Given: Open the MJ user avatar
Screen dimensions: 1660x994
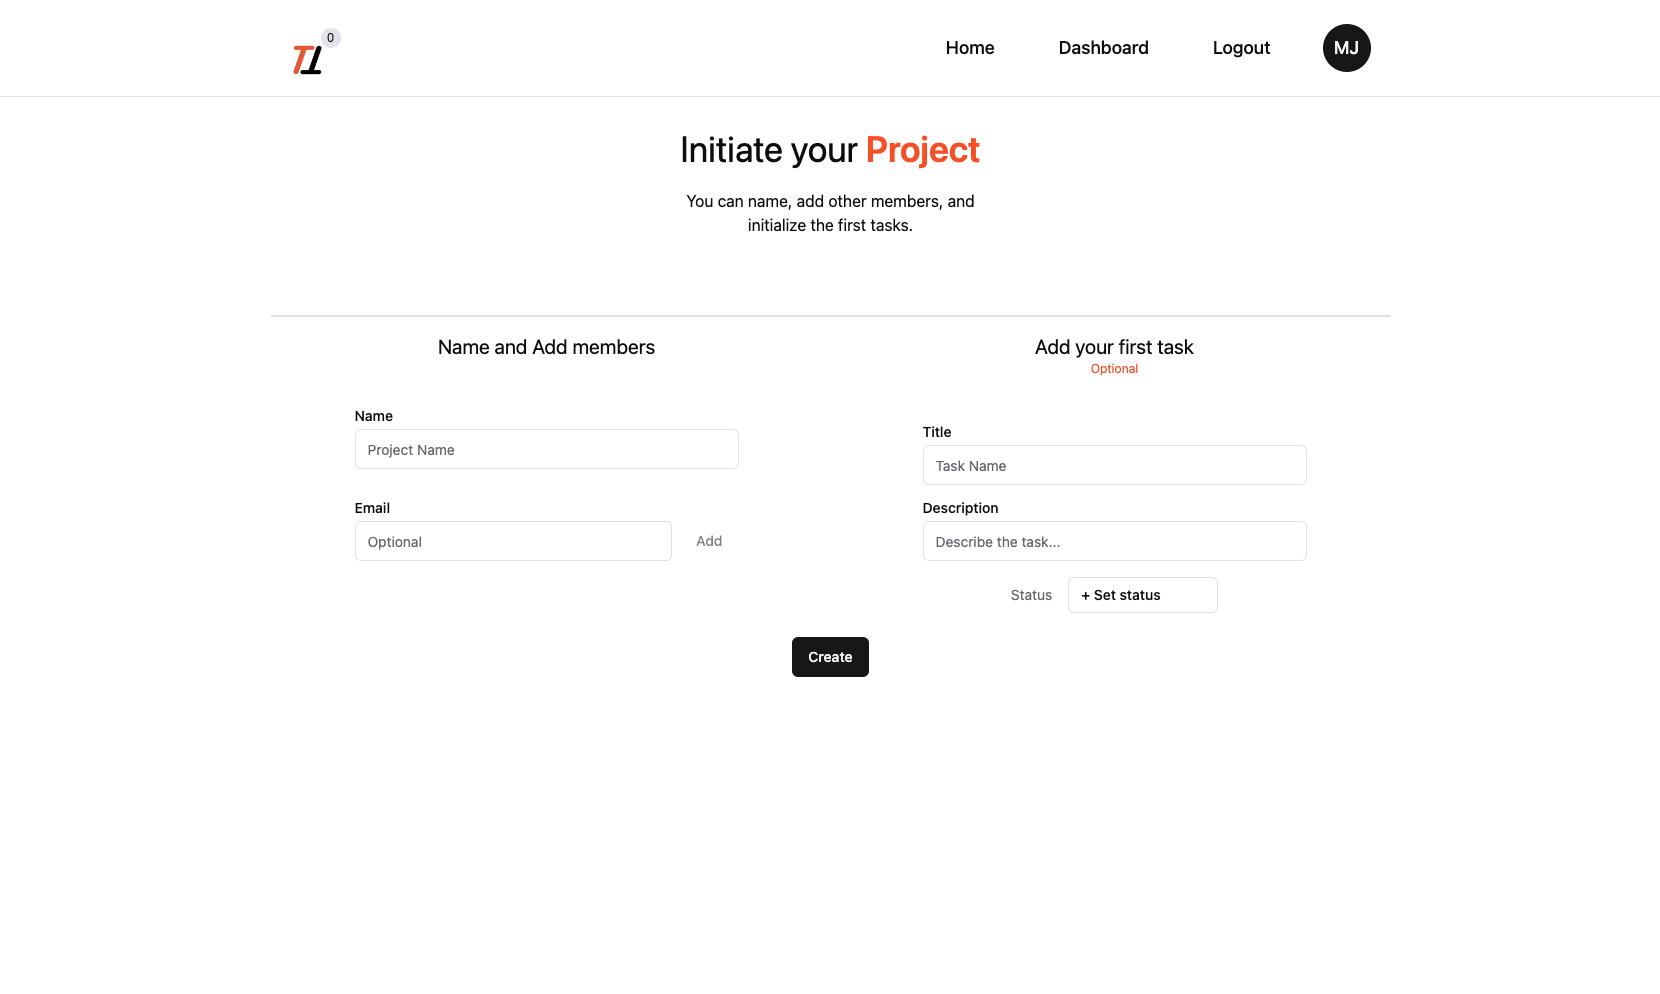Looking at the screenshot, I should (1346, 48).
